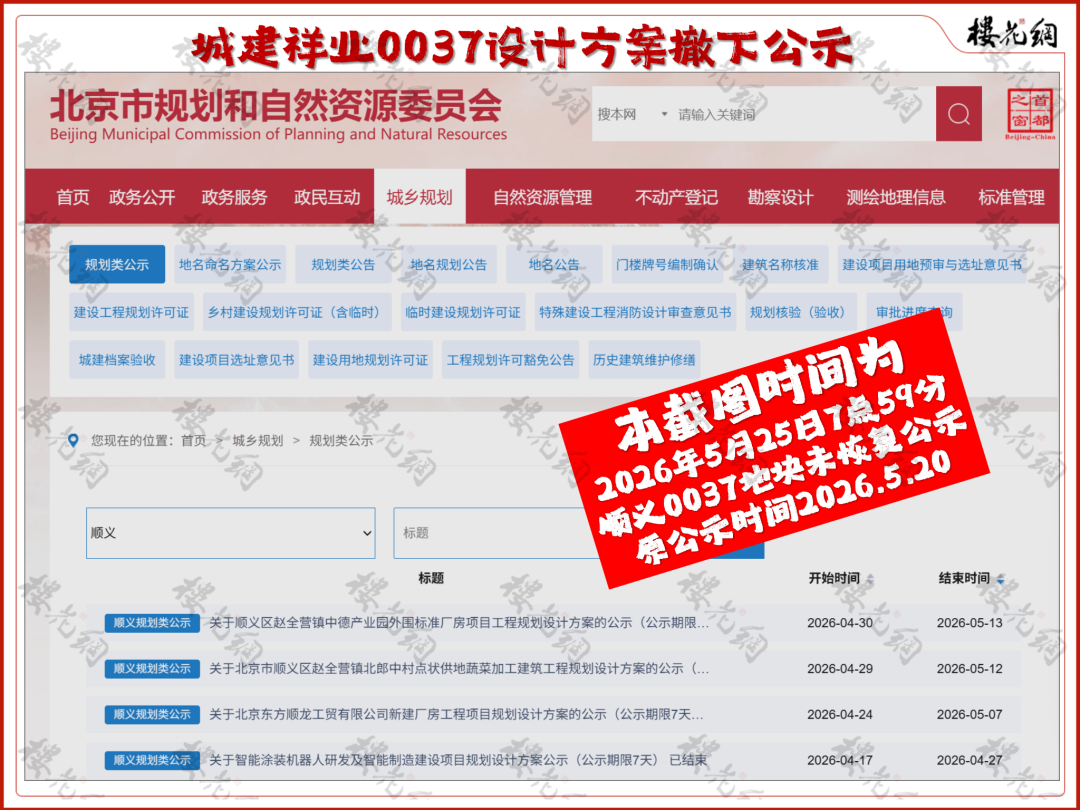Click the 请输入关键词 search box
Screen dimensions: 1080x810
802,114
